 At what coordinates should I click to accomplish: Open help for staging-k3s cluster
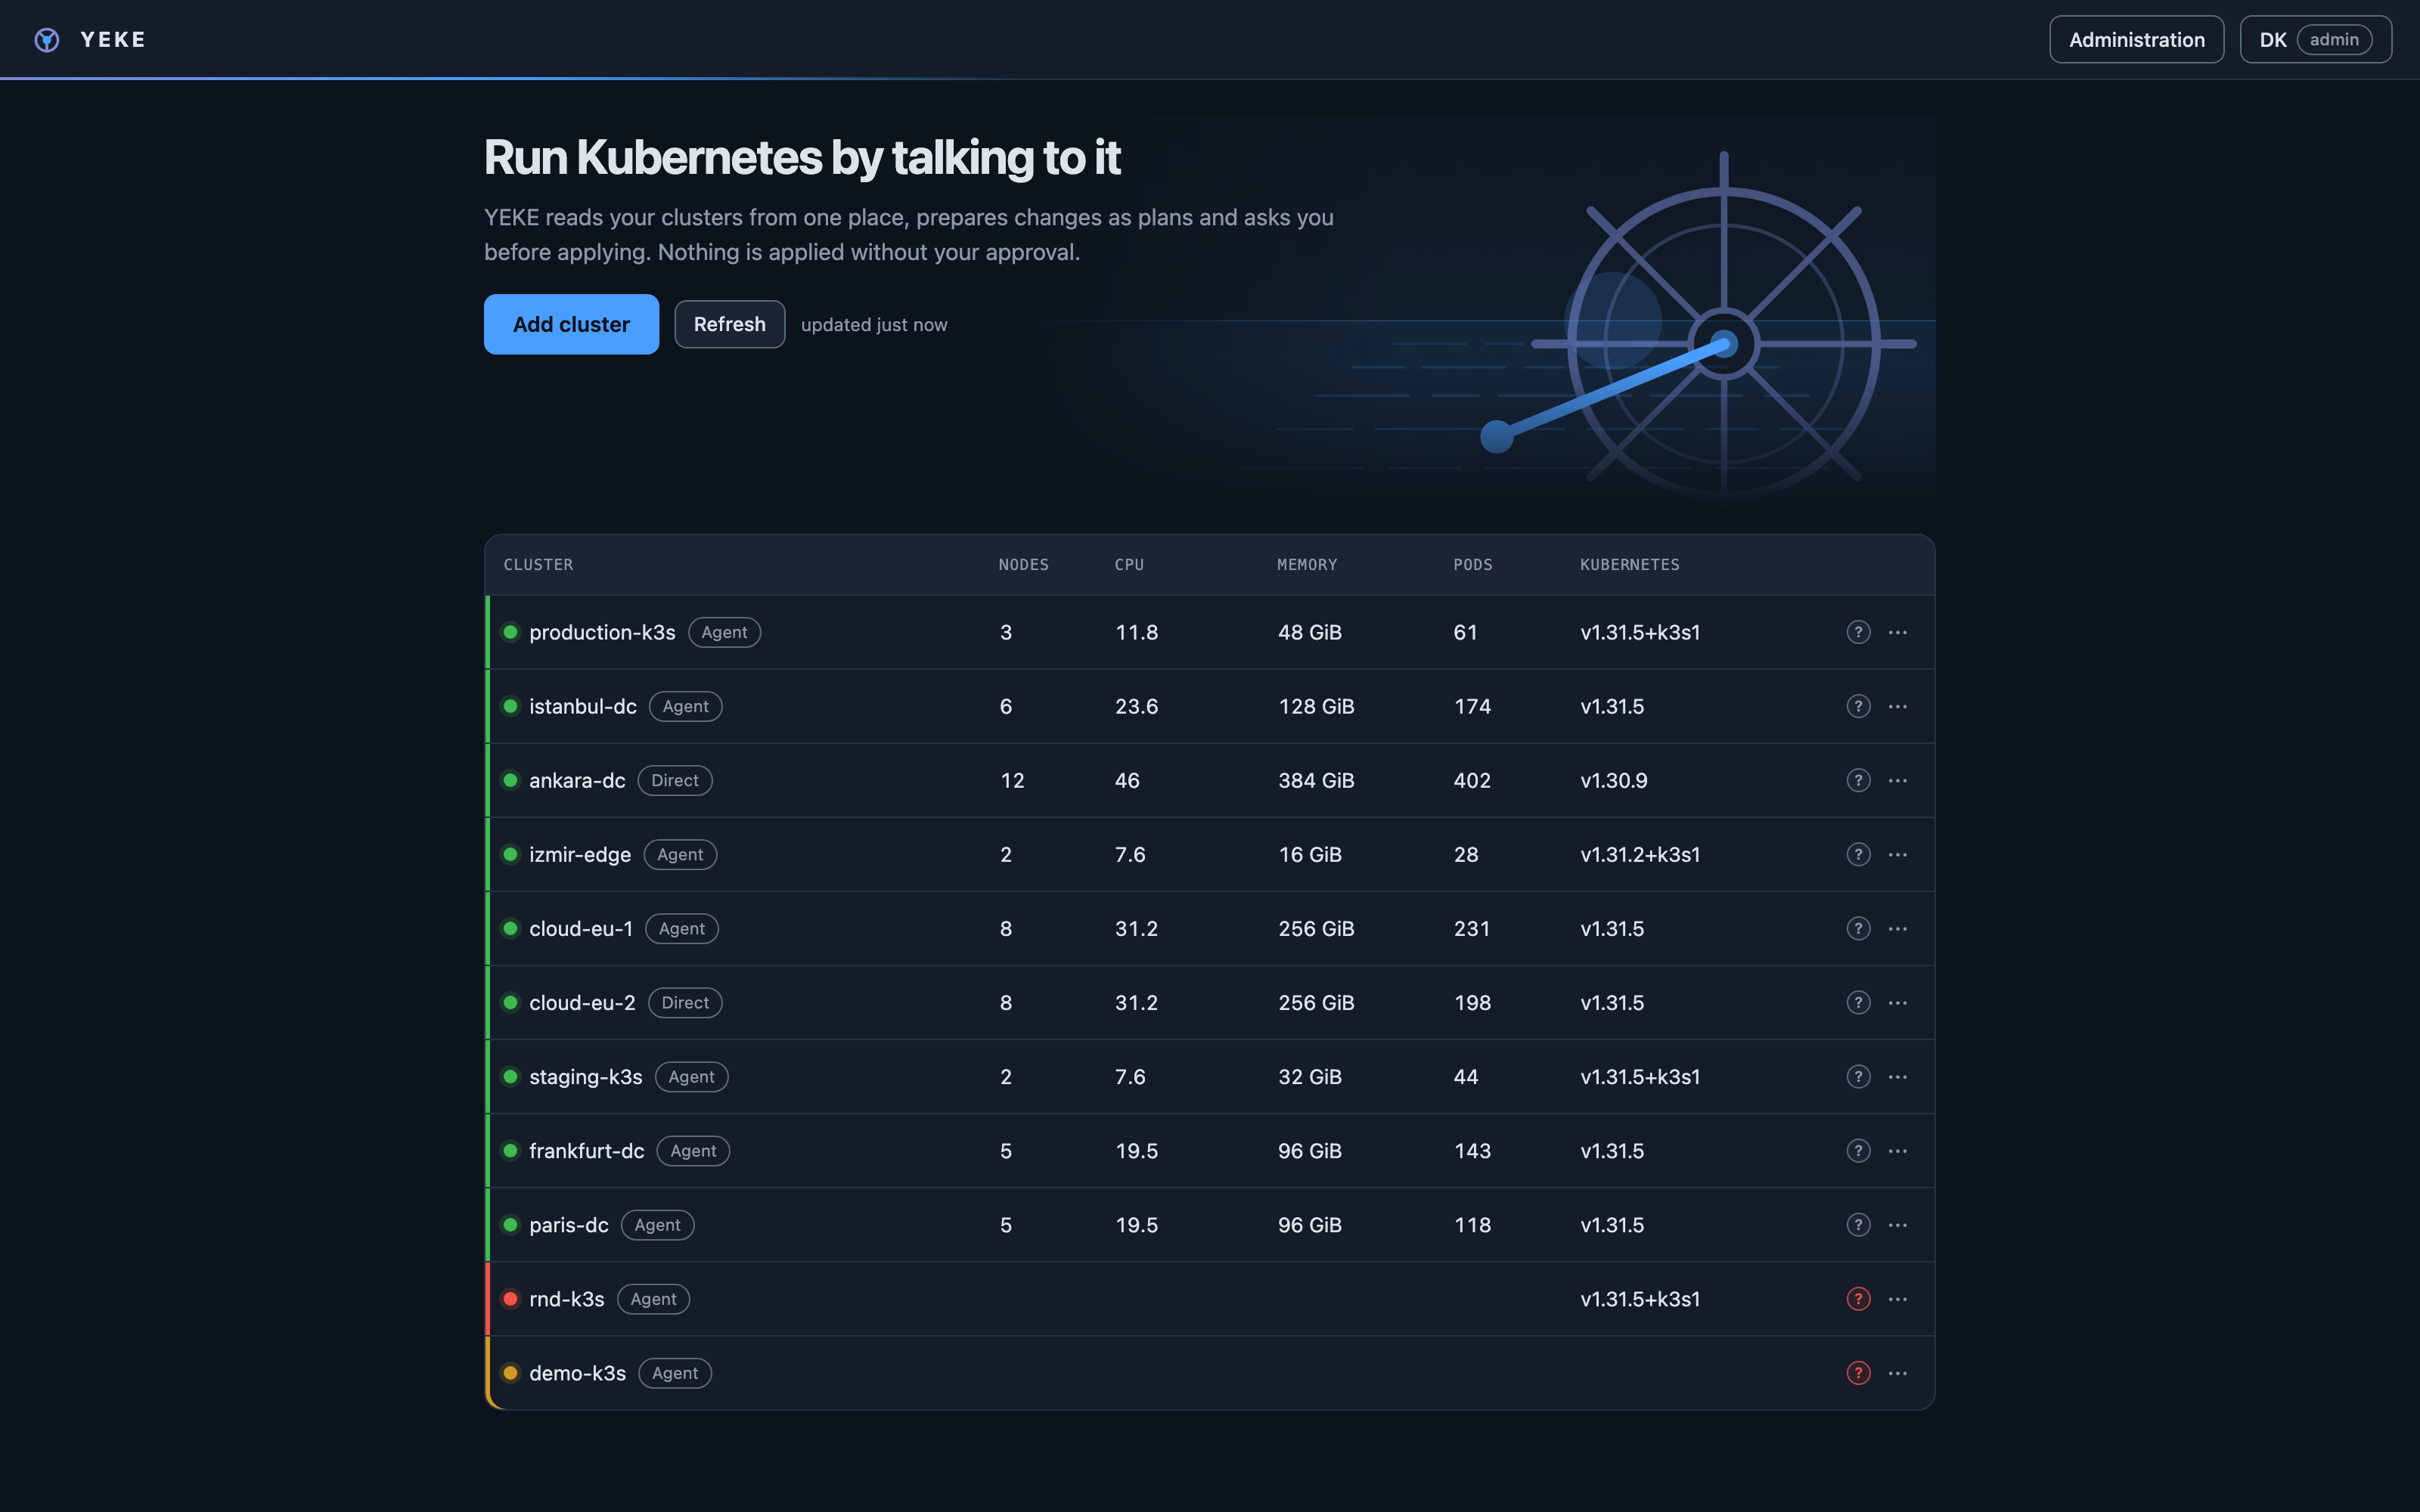tap(1858, 1076)
